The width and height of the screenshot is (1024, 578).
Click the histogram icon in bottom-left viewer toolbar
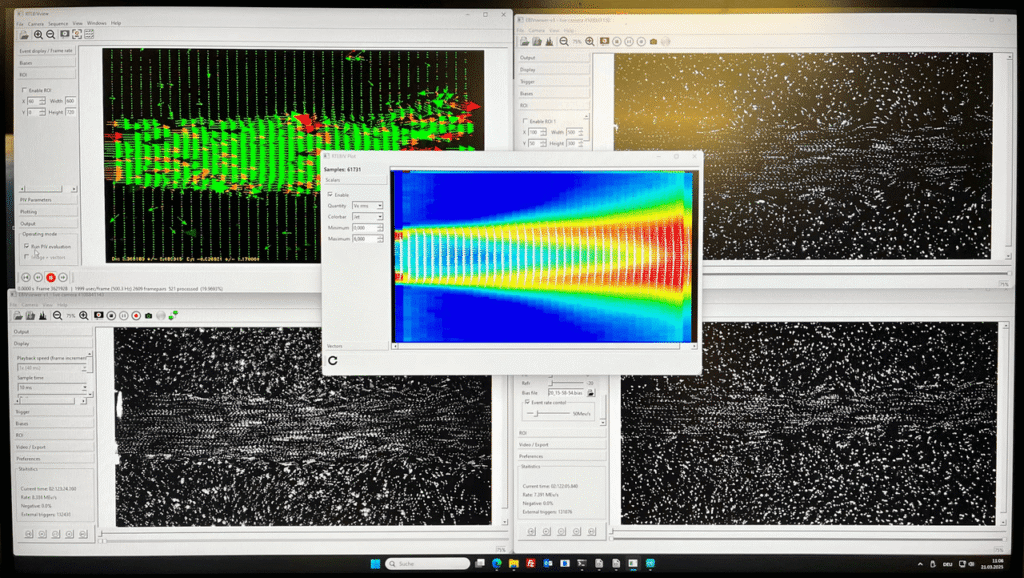click(43, 315)
